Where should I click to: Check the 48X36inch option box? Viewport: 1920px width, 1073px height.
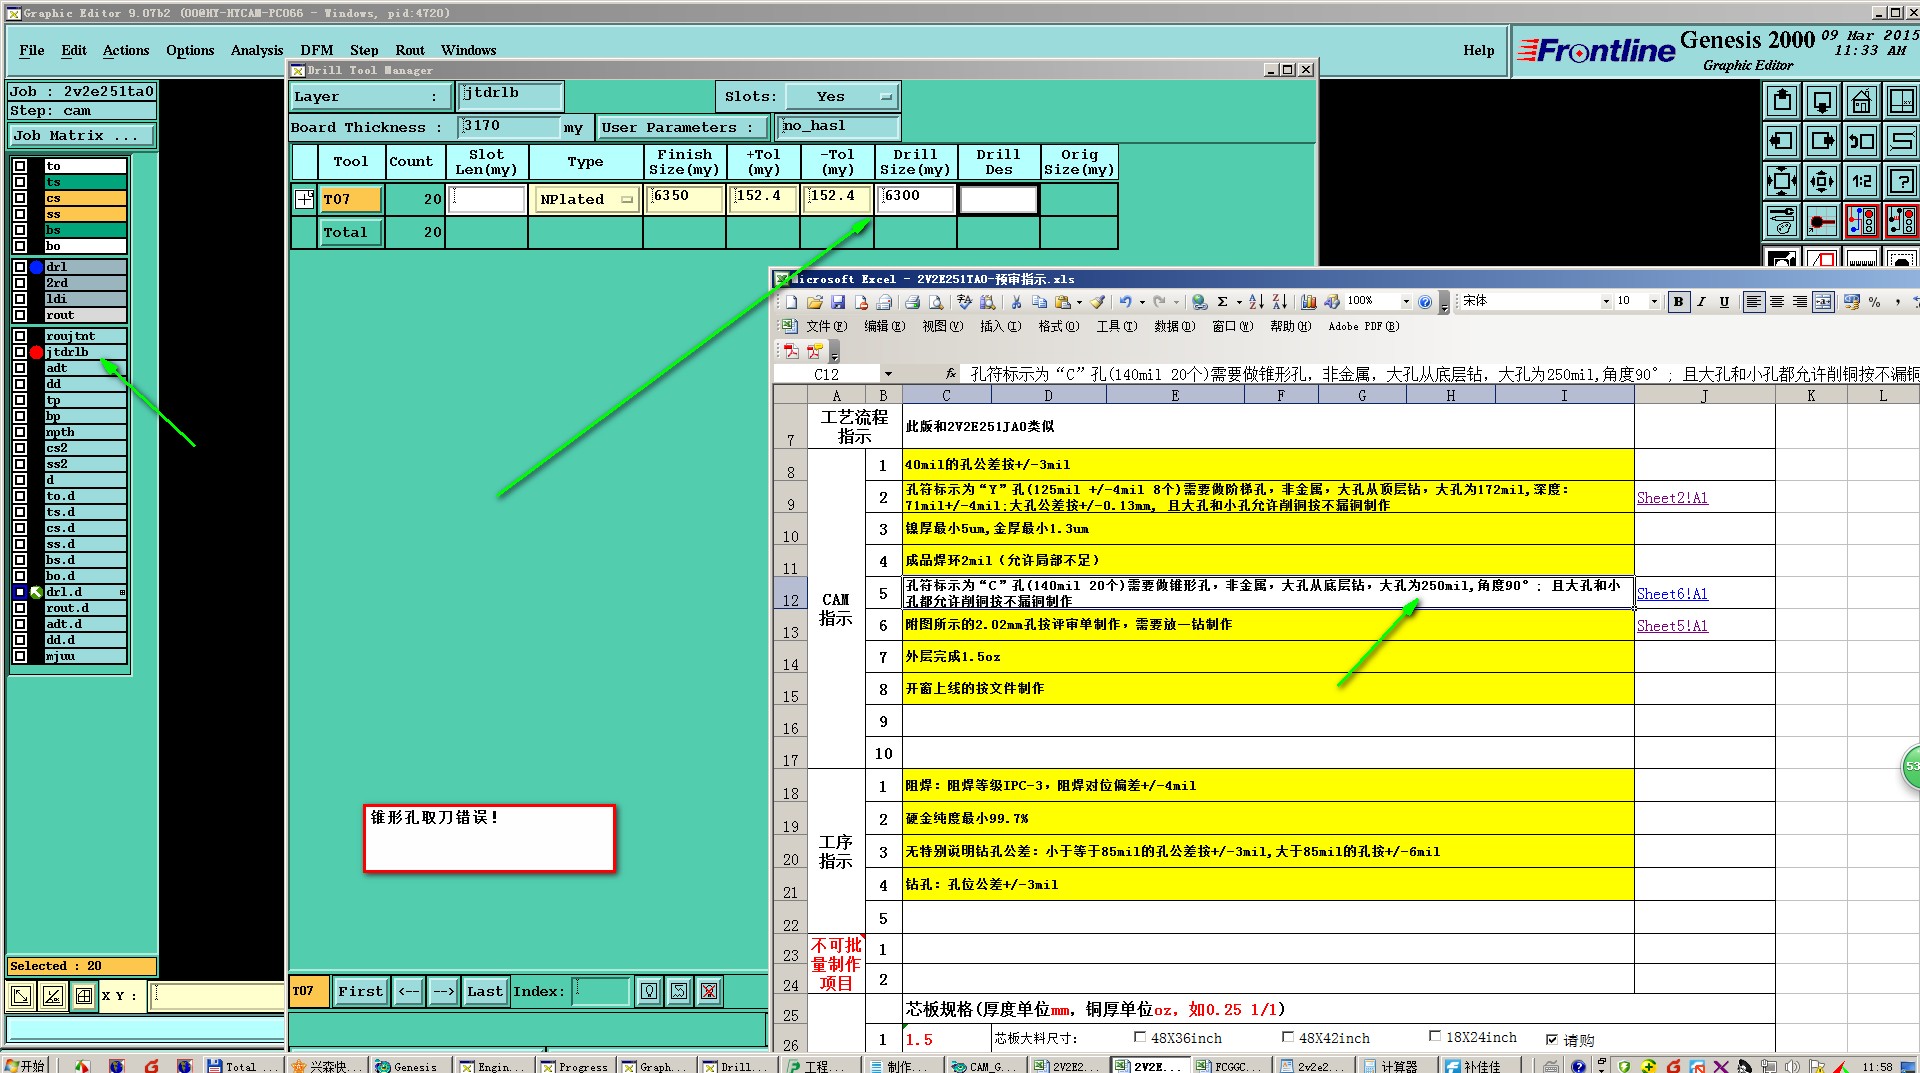point(1140,1037)
